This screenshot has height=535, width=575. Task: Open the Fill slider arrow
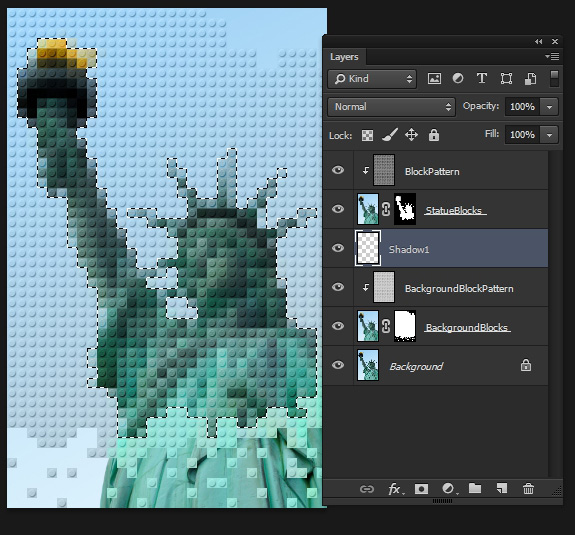click(549, 135)
